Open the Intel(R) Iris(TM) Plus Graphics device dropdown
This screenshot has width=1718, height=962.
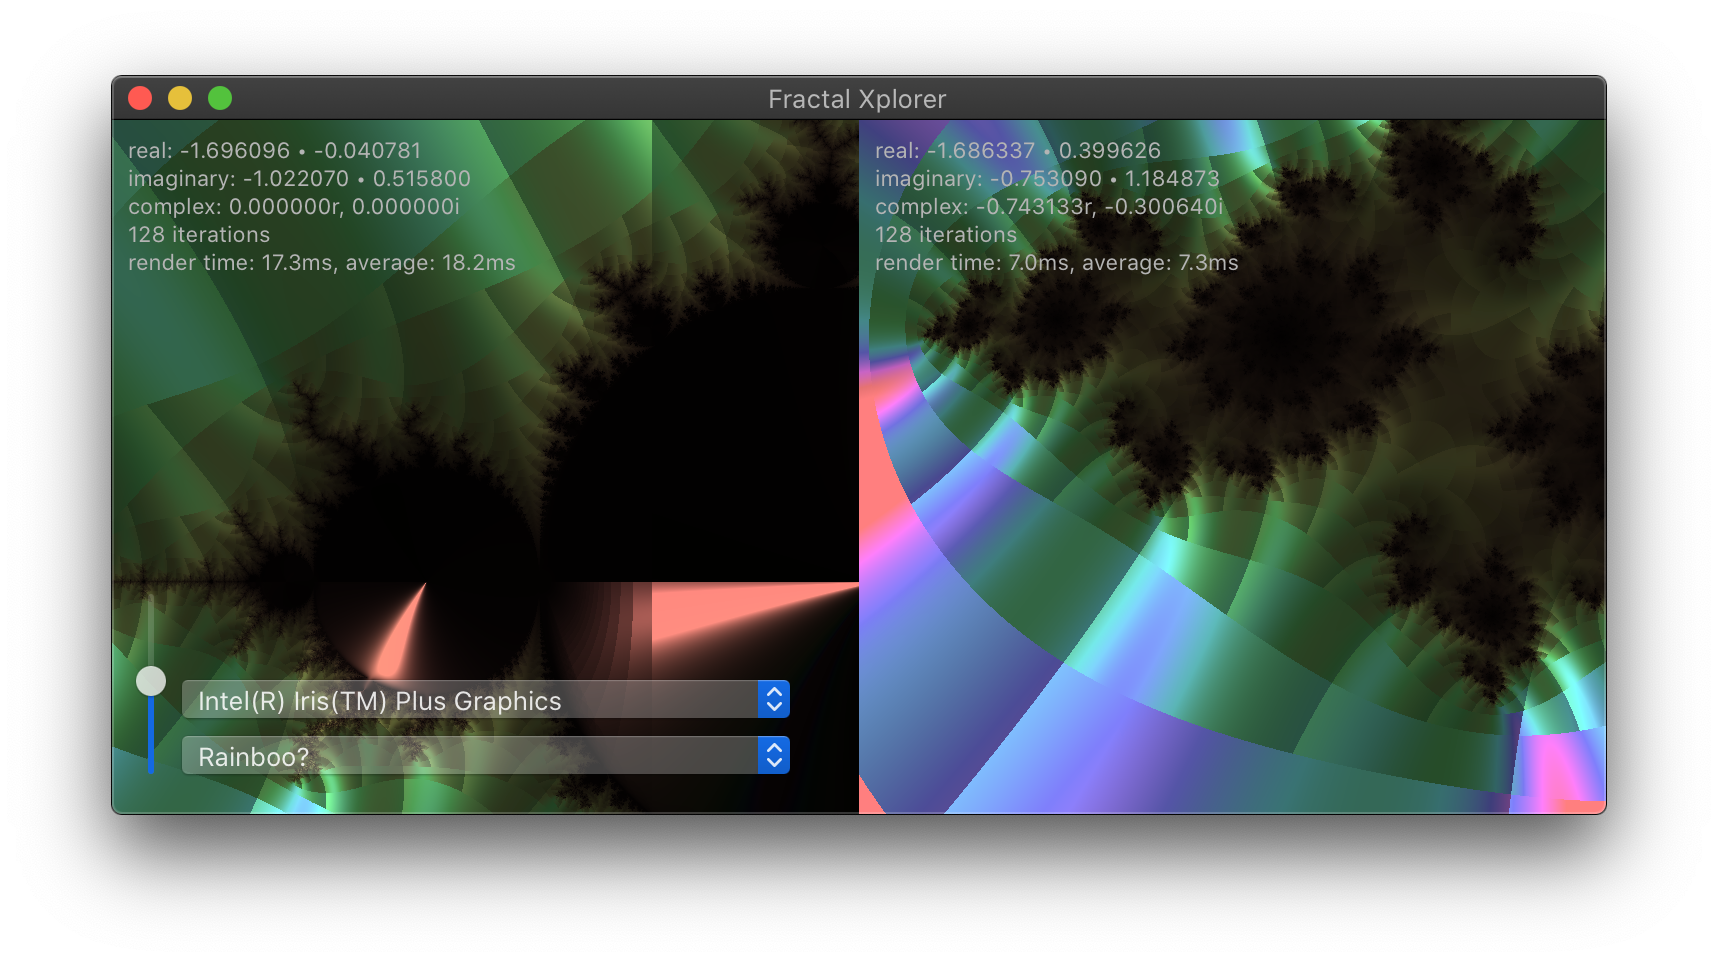click(486, 700)
